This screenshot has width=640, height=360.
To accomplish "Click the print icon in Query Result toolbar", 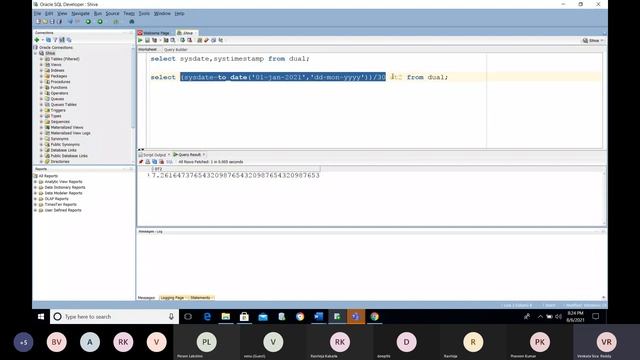I will [x=148, y=162].
